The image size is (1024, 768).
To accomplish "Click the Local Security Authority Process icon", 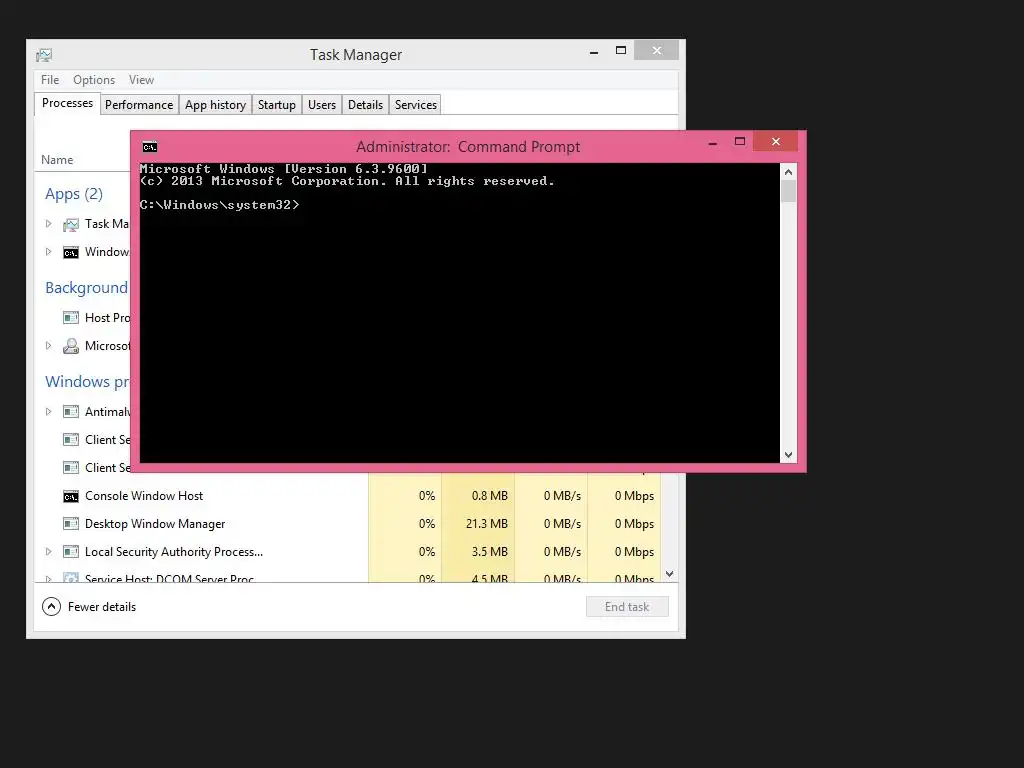I will (71, 552).
